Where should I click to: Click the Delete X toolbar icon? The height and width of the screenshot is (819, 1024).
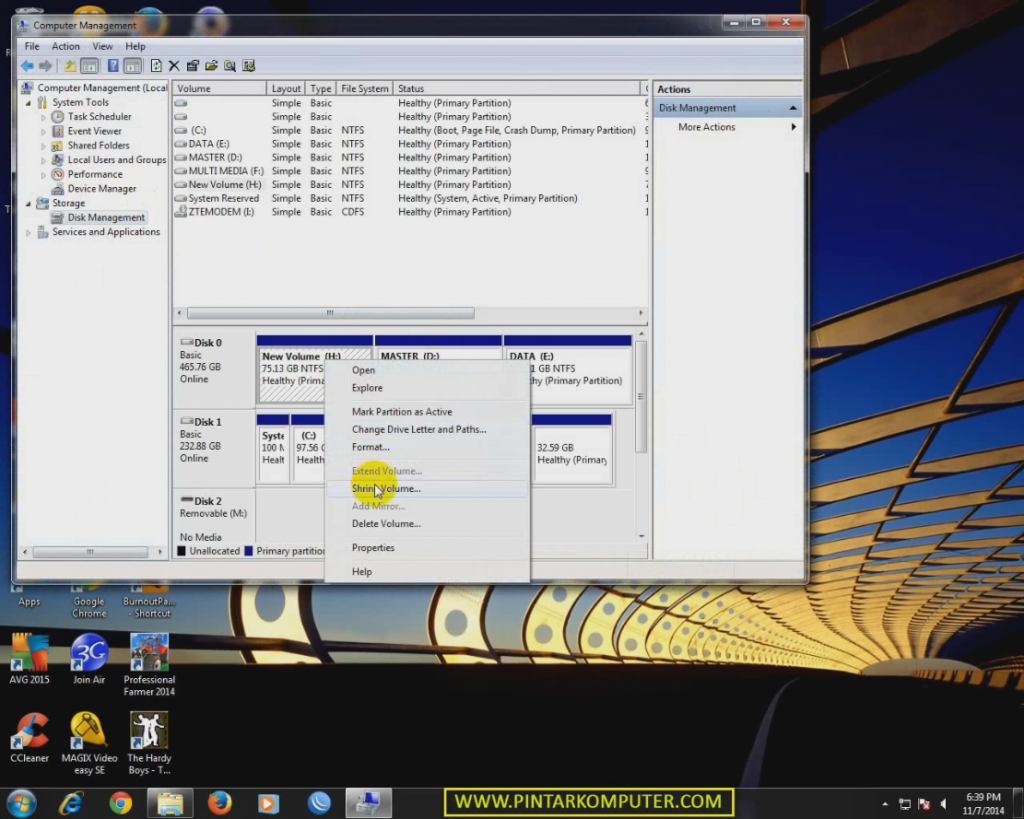point(174,66)
